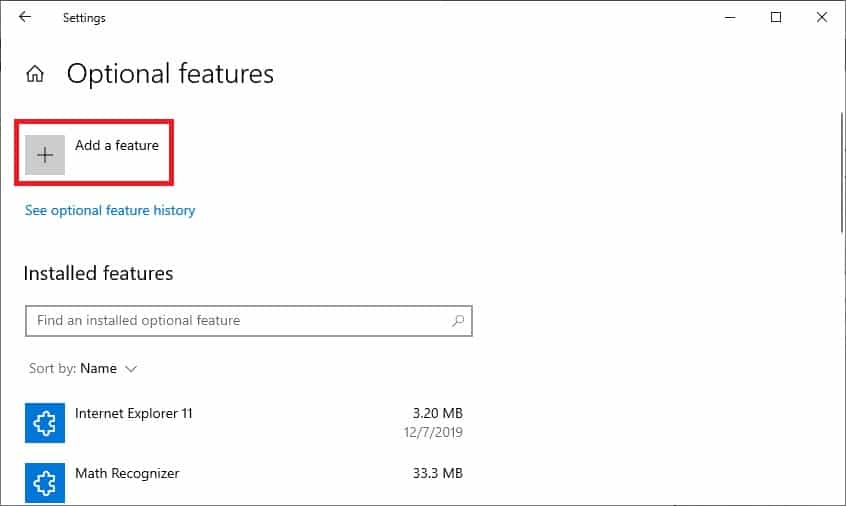Select the Internet Explorer 11 entry
Viewport: 846px width, 506px height.
pyautogui.click(x=244, y=423)
